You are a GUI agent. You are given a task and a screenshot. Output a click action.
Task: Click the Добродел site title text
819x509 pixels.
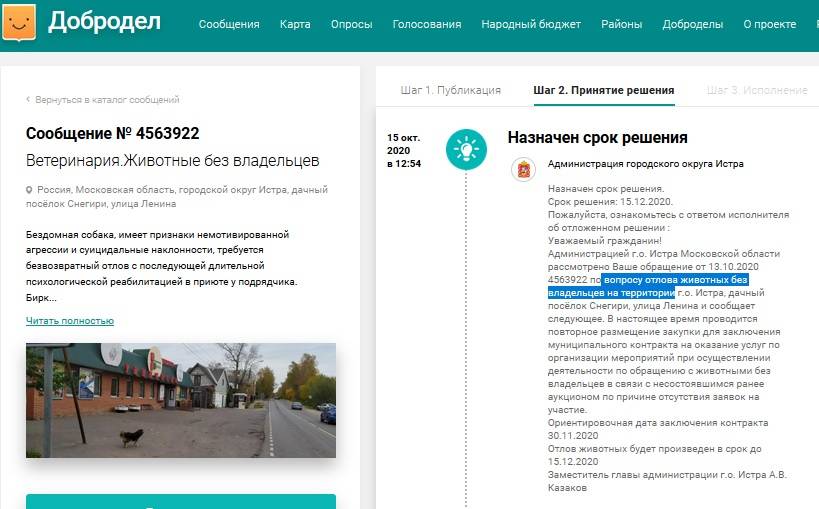[104, 21]
